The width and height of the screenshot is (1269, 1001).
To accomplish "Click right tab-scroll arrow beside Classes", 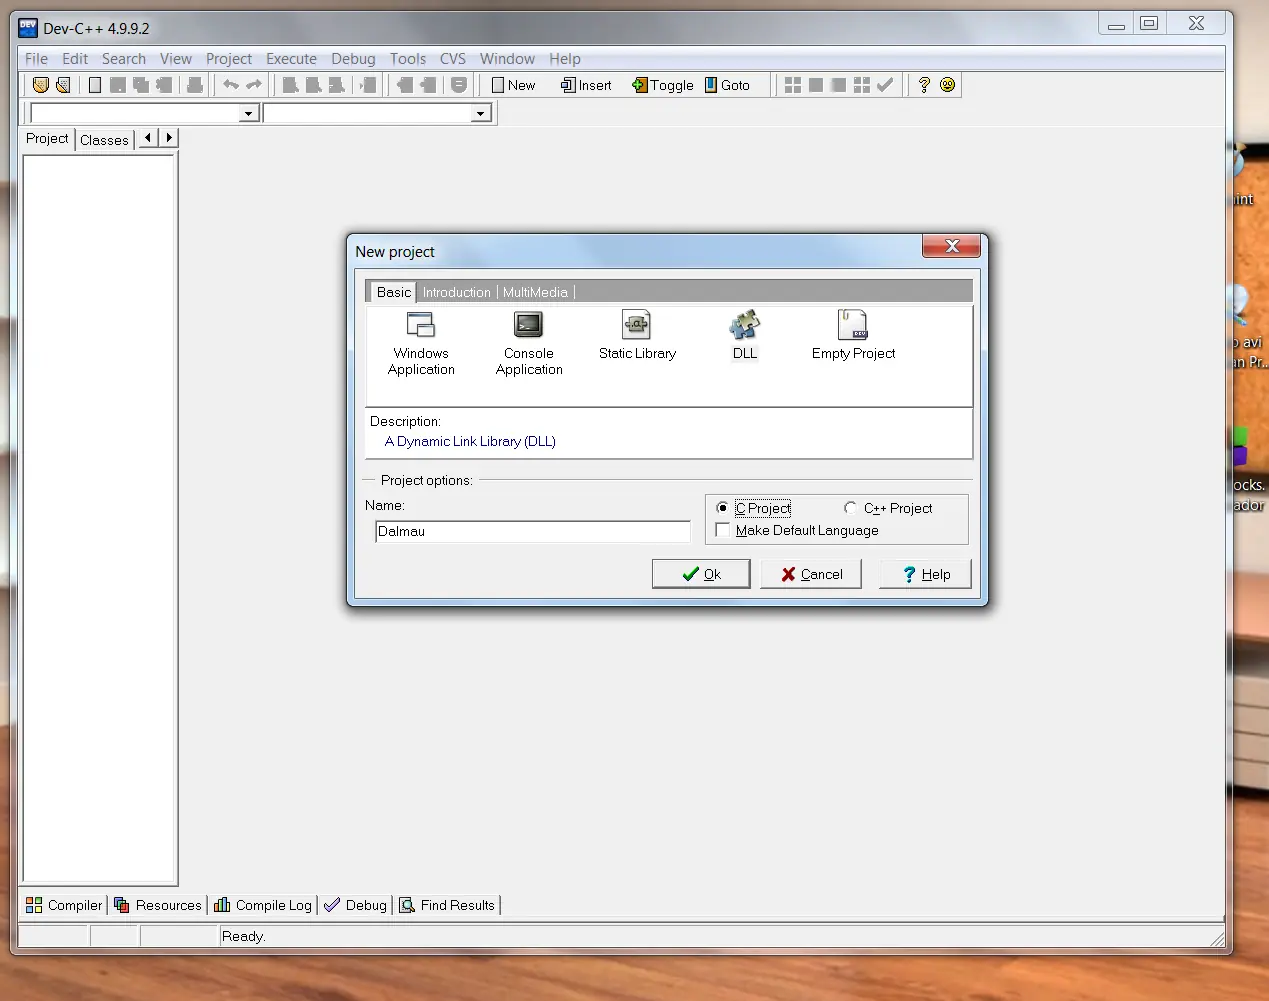I will [168, 138].
